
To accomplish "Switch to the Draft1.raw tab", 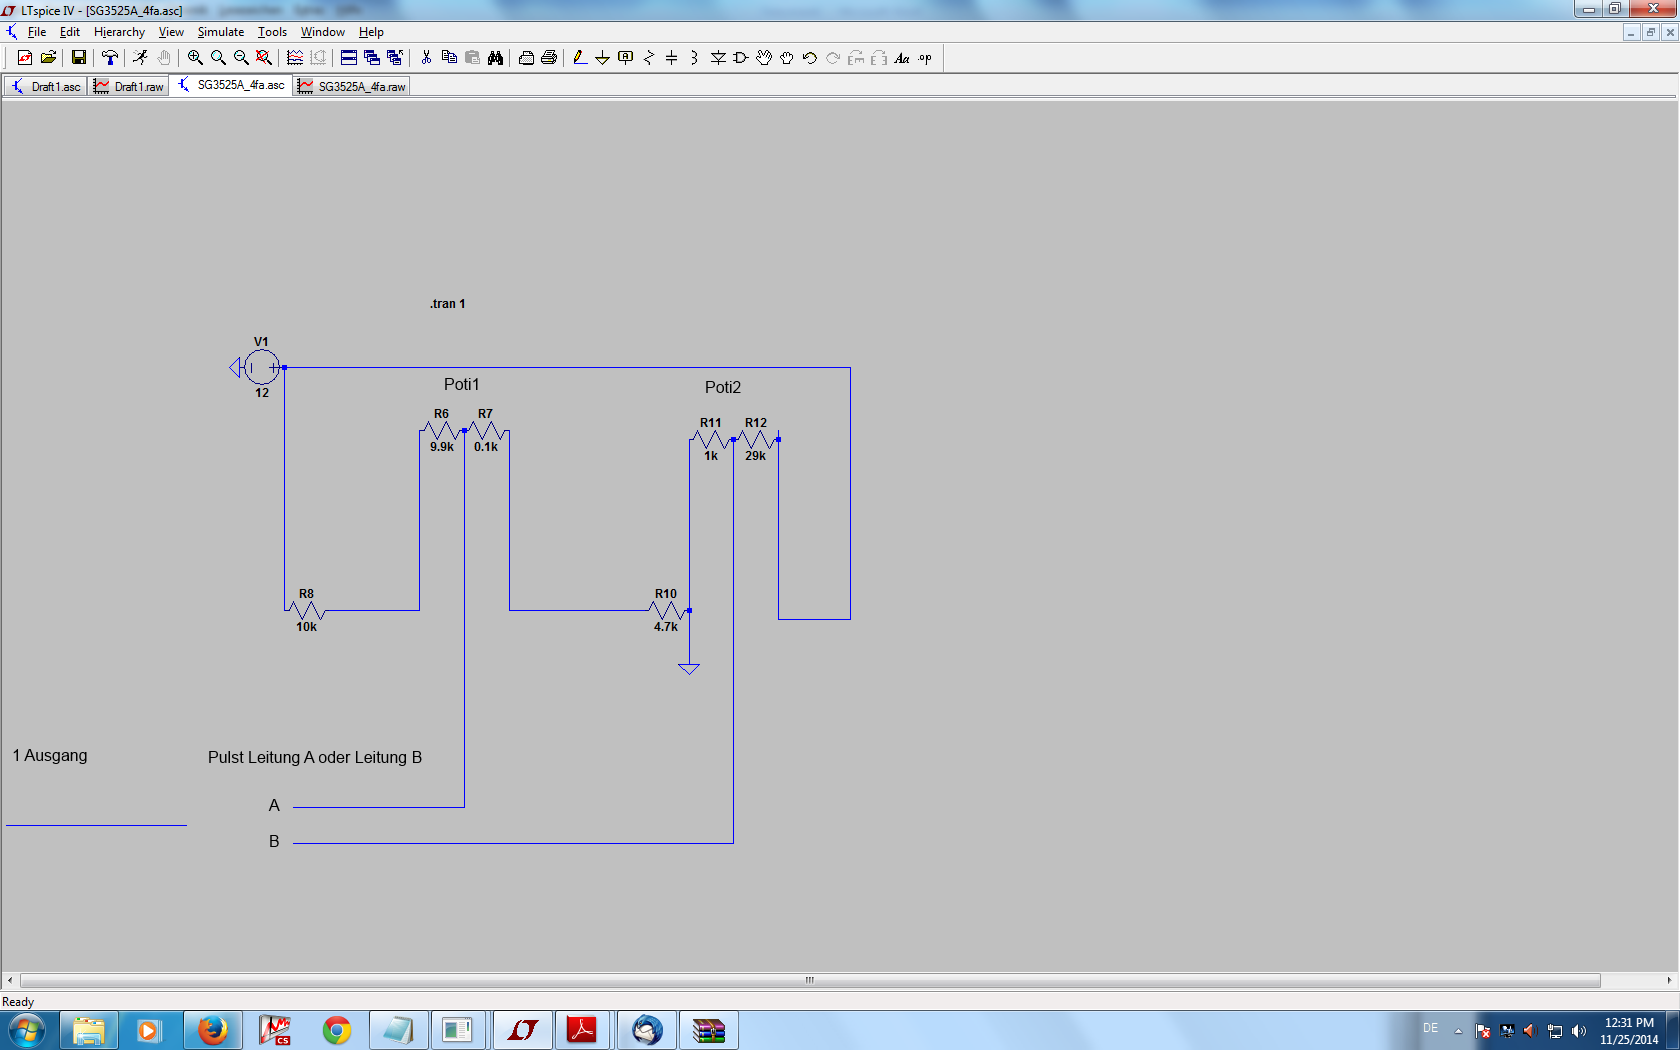I will [129, 87].
